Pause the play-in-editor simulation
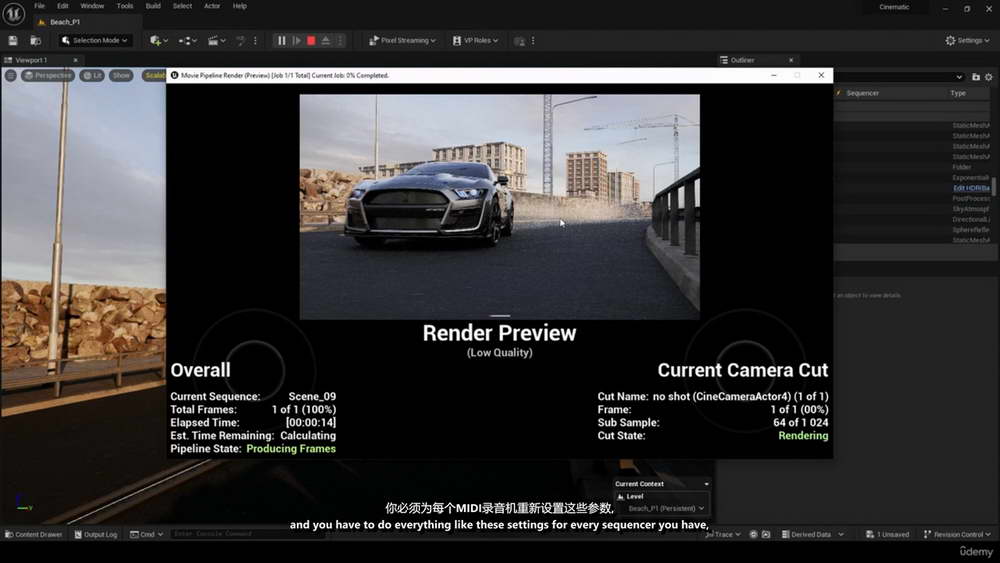This screenshot has width=1000, height=563. click(x=281, y=40)
